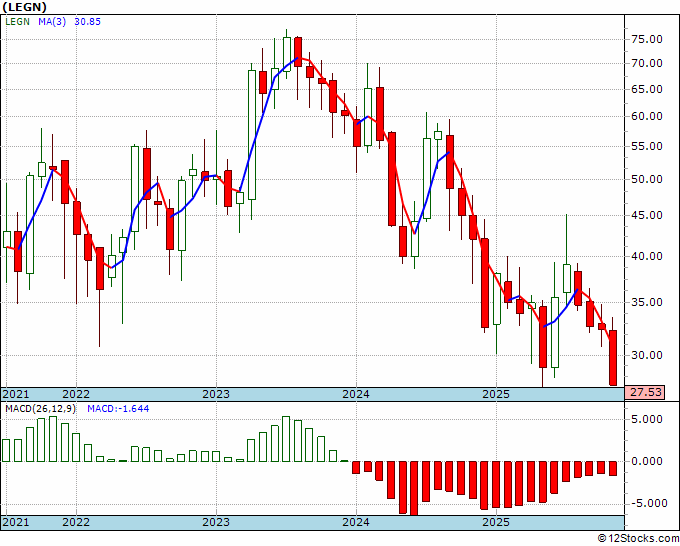Click the 40.00 price axis label
The image size is (680, 546).
(647, 256)
